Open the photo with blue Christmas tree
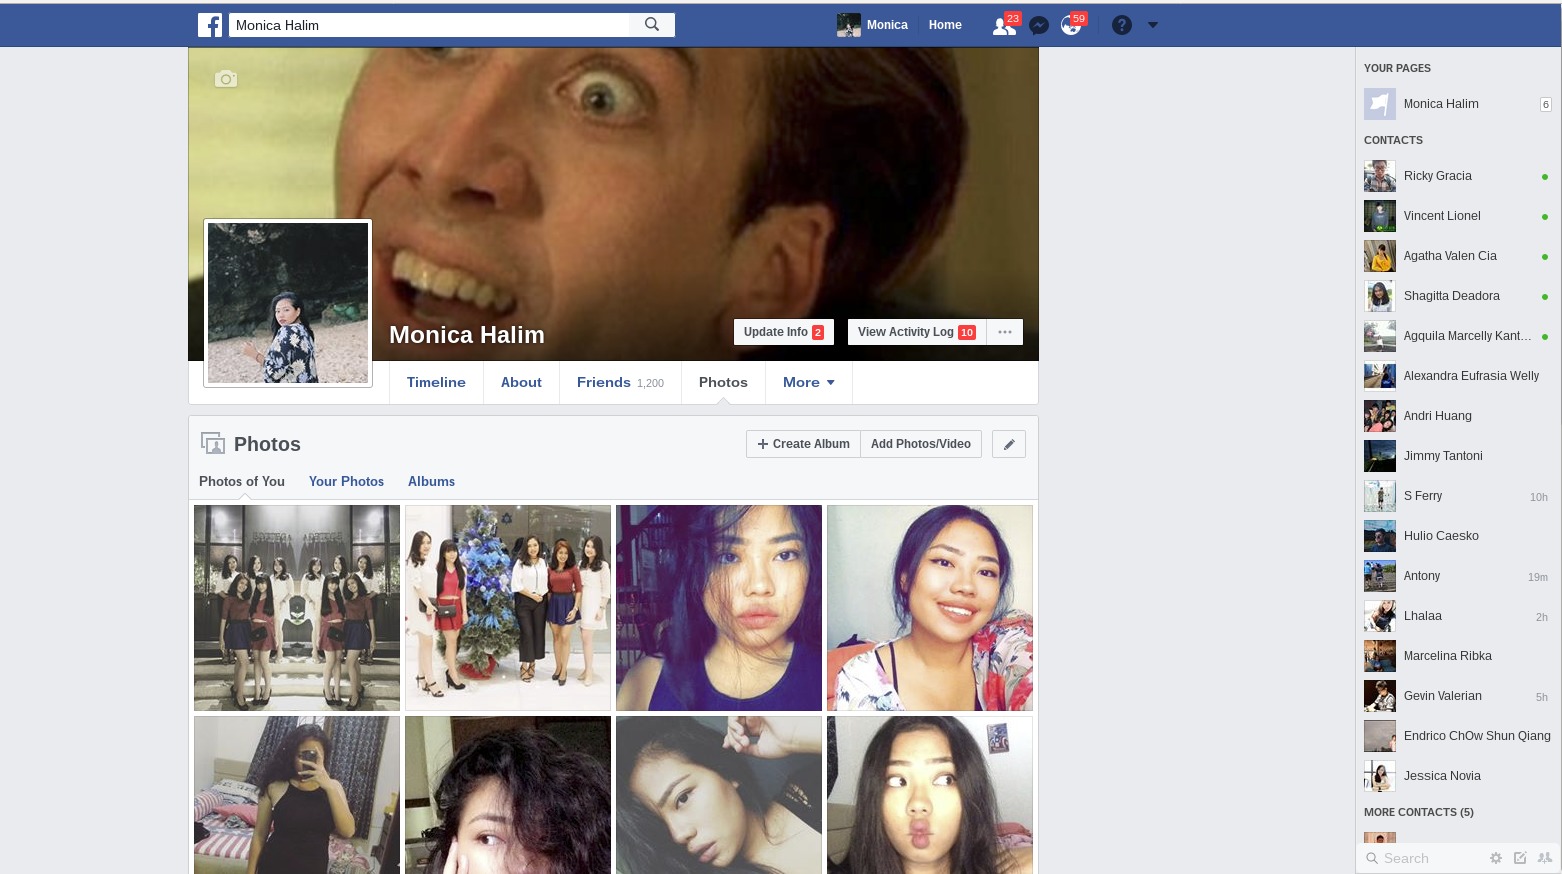Image resolution: width=1562 pixels, height=874 pixels. click(508, 608)
